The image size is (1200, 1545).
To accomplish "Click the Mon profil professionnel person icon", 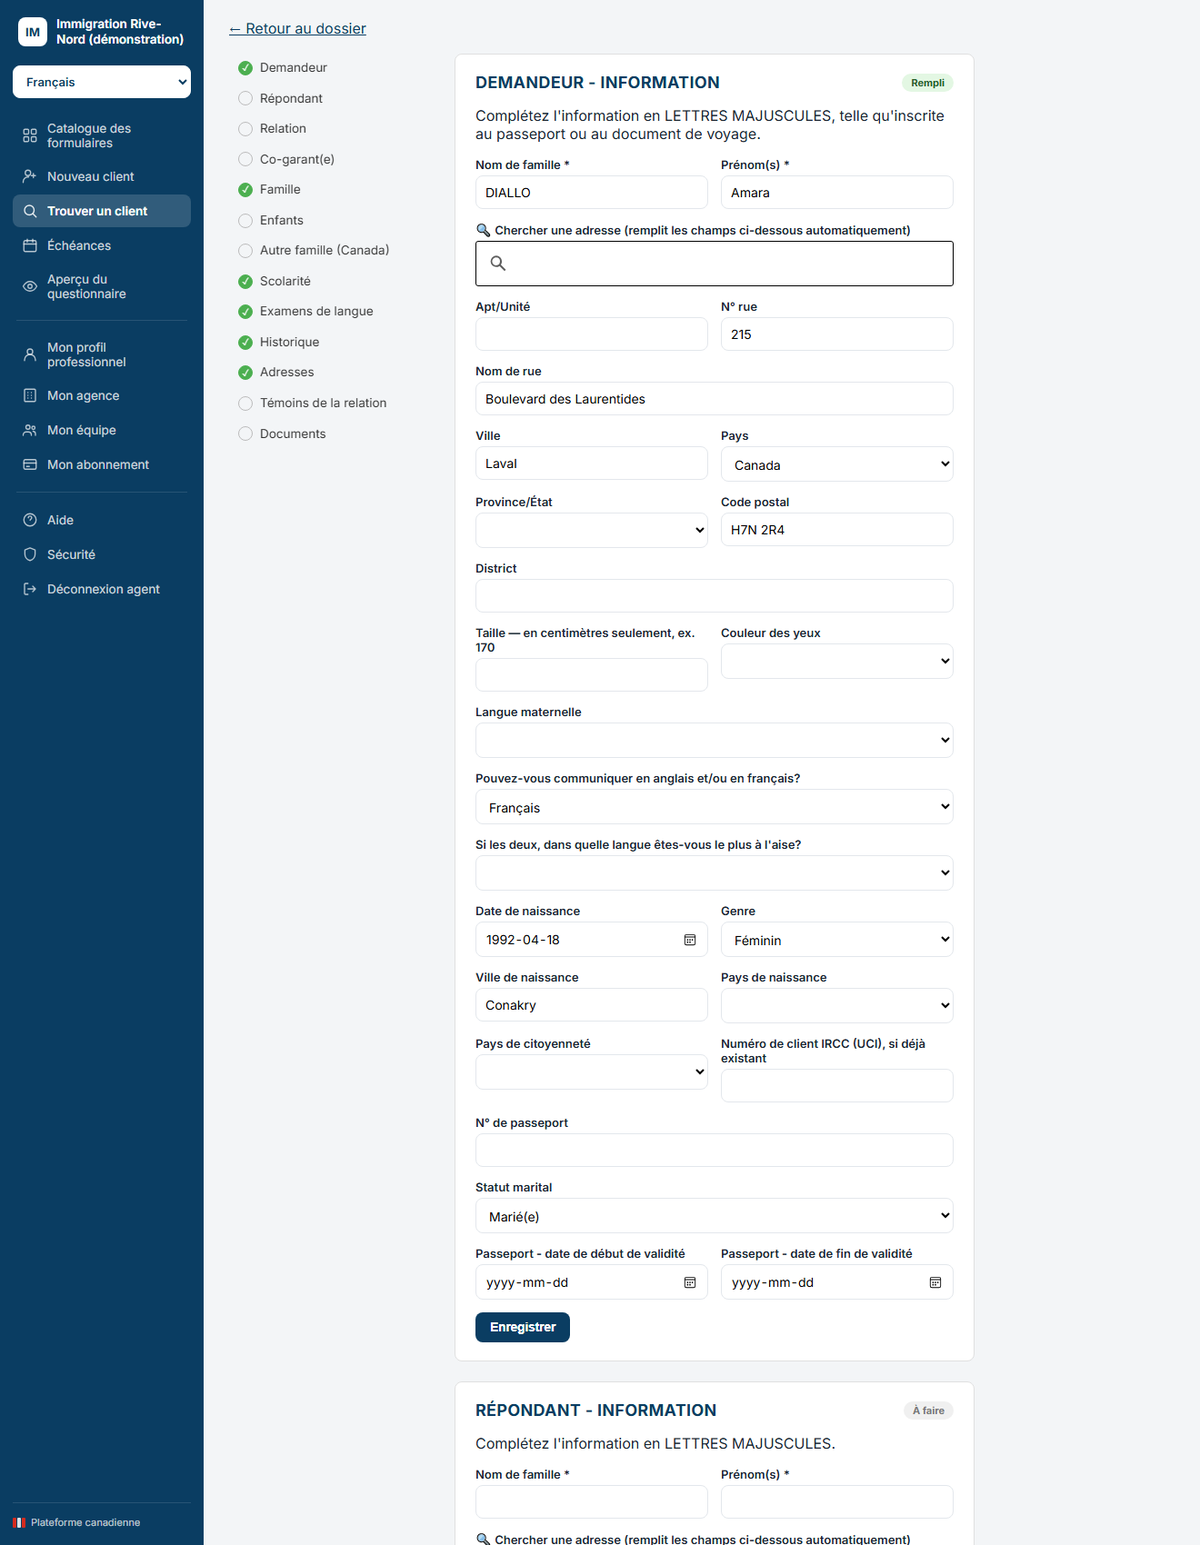I will (x=30, y=354).
